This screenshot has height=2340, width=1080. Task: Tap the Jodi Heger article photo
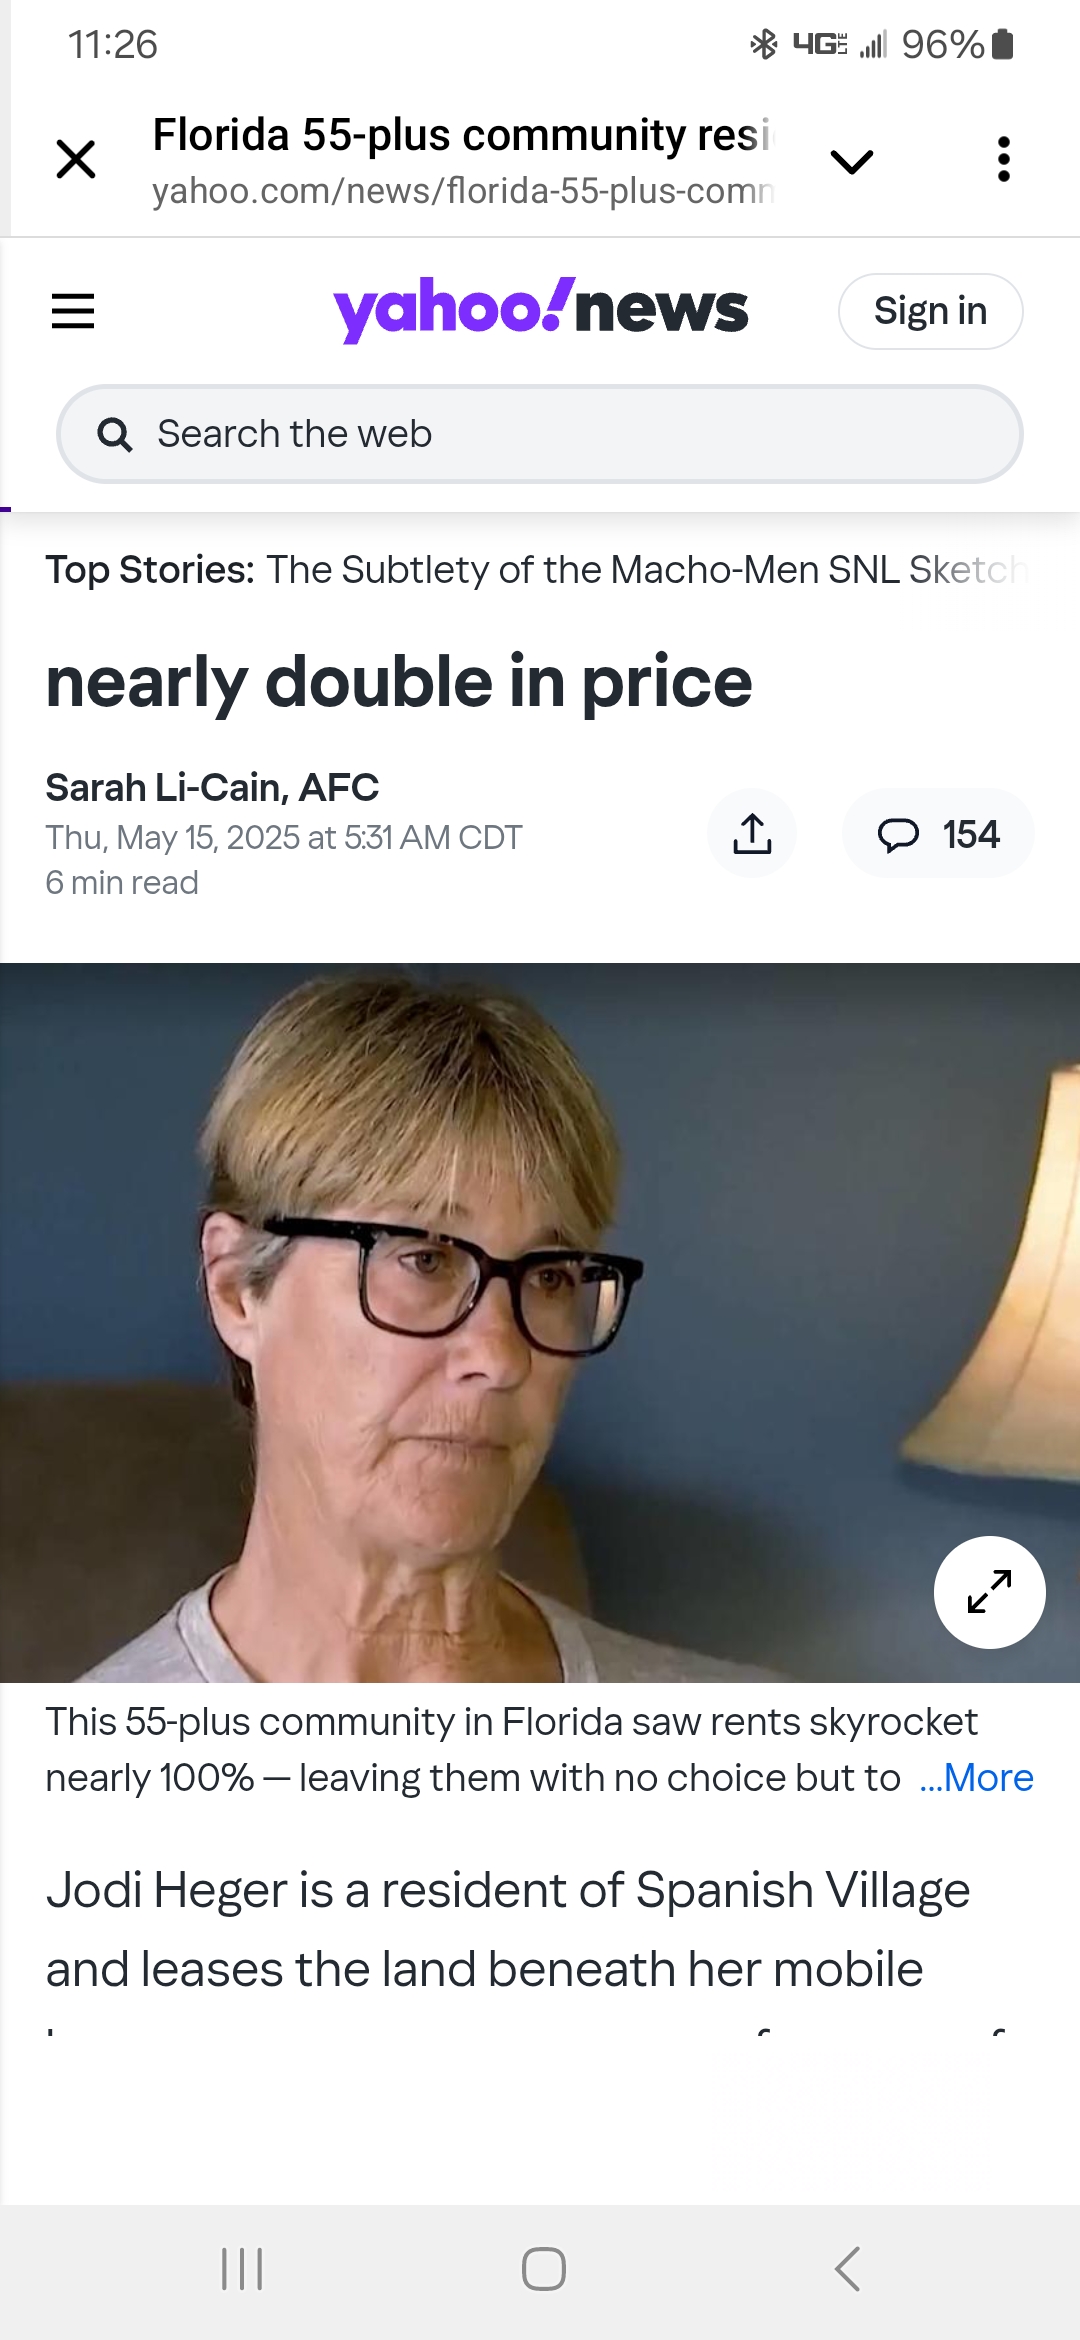tap(540, 1322)
